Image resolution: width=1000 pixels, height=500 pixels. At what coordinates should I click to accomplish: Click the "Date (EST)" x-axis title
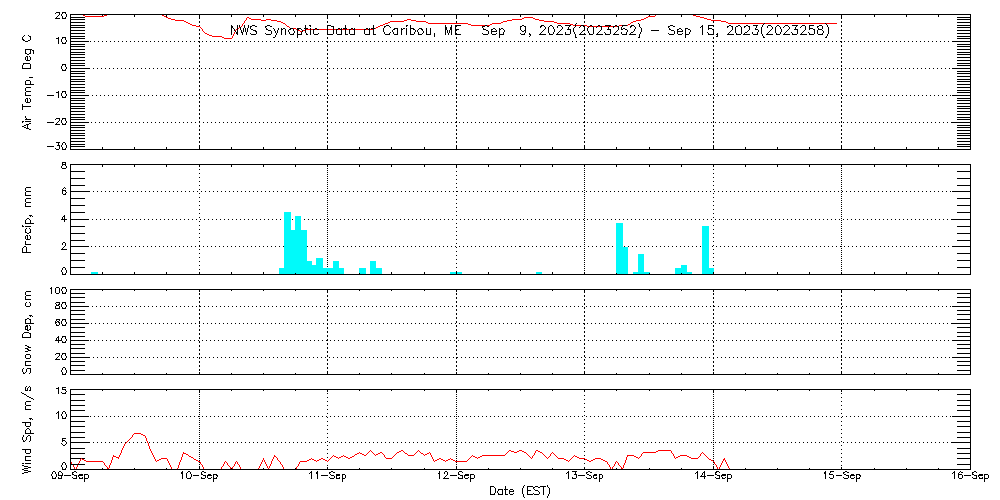coord(520,491)
